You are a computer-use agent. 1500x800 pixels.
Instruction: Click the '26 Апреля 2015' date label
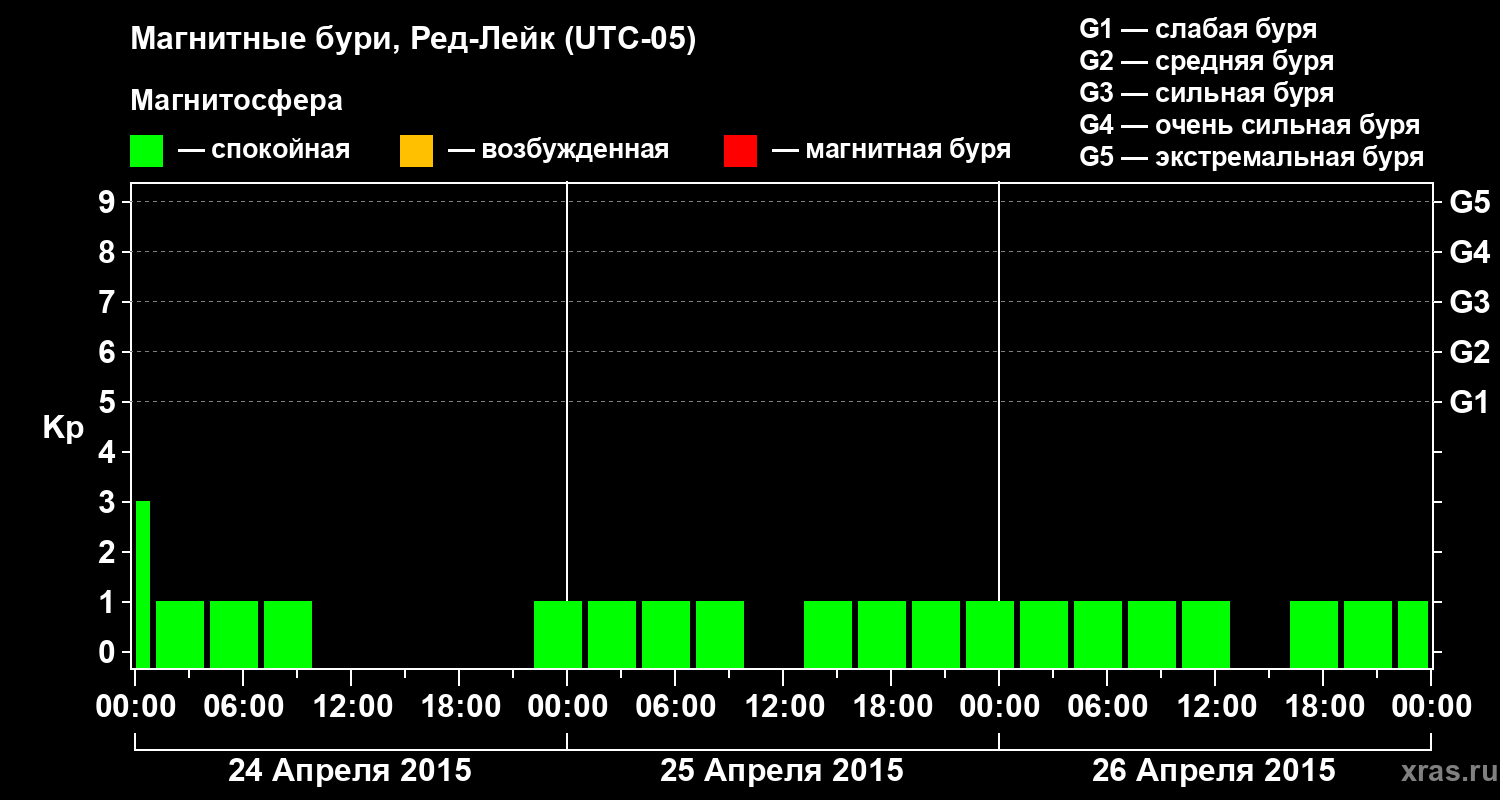click(x=1214, y=771)
